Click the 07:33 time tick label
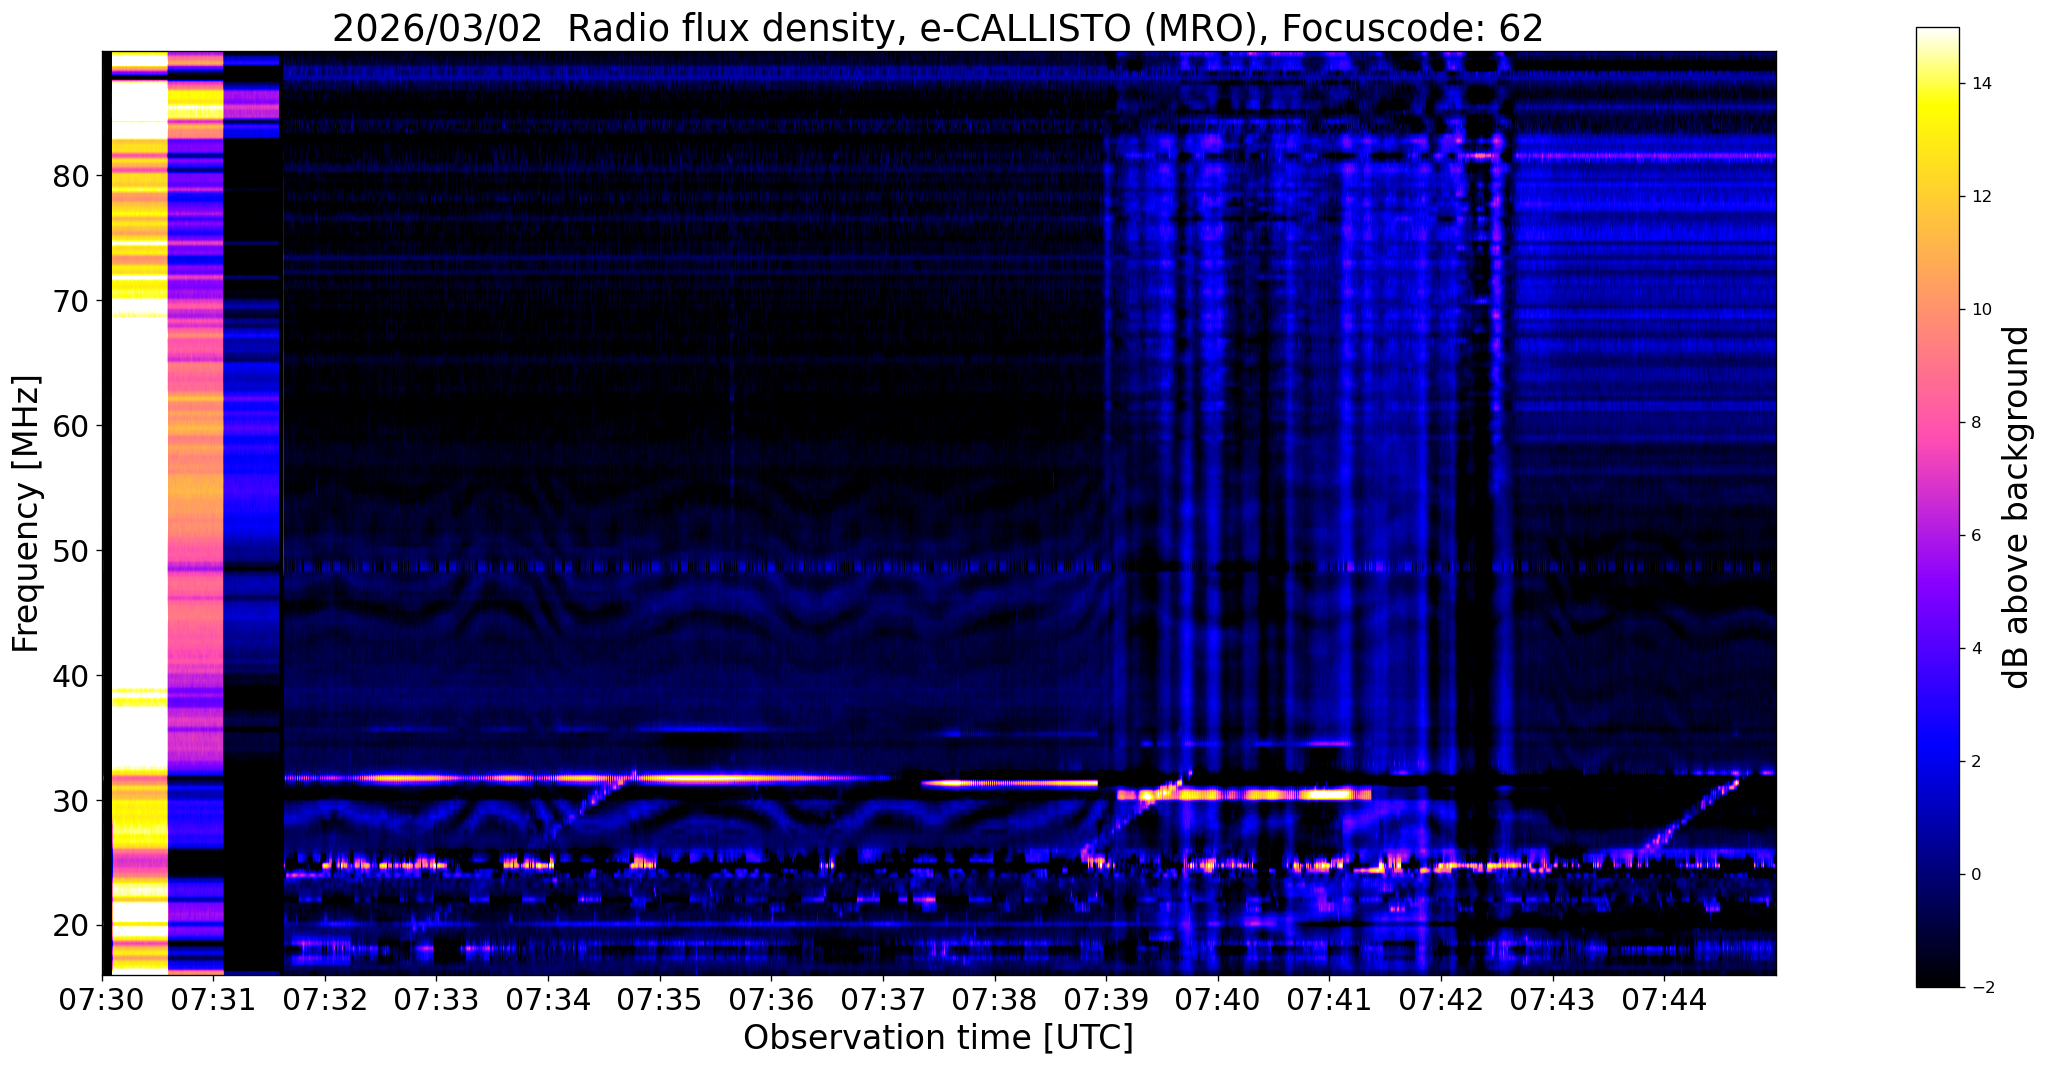Viewport: 2047px width, 1067px height. [x=436, y=998]
